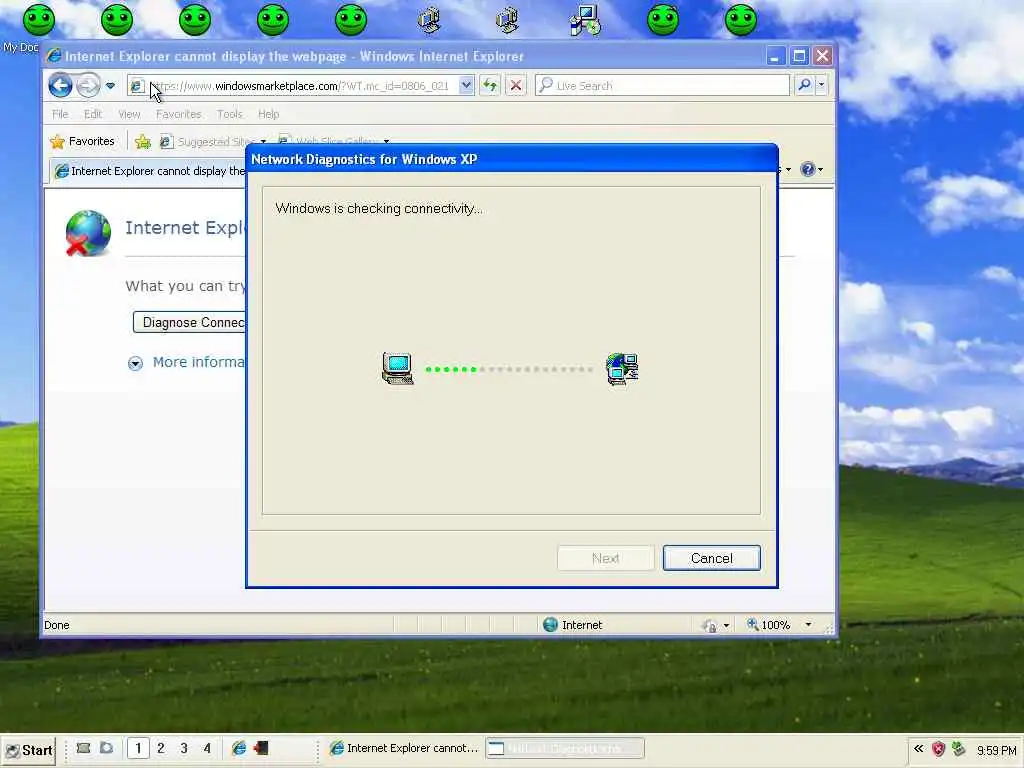Image resolution: width=1024 pixels, height=768 pixels.
Task: Click the second quick launch icon beside desktop pager
Action: (x=106, y=748)
